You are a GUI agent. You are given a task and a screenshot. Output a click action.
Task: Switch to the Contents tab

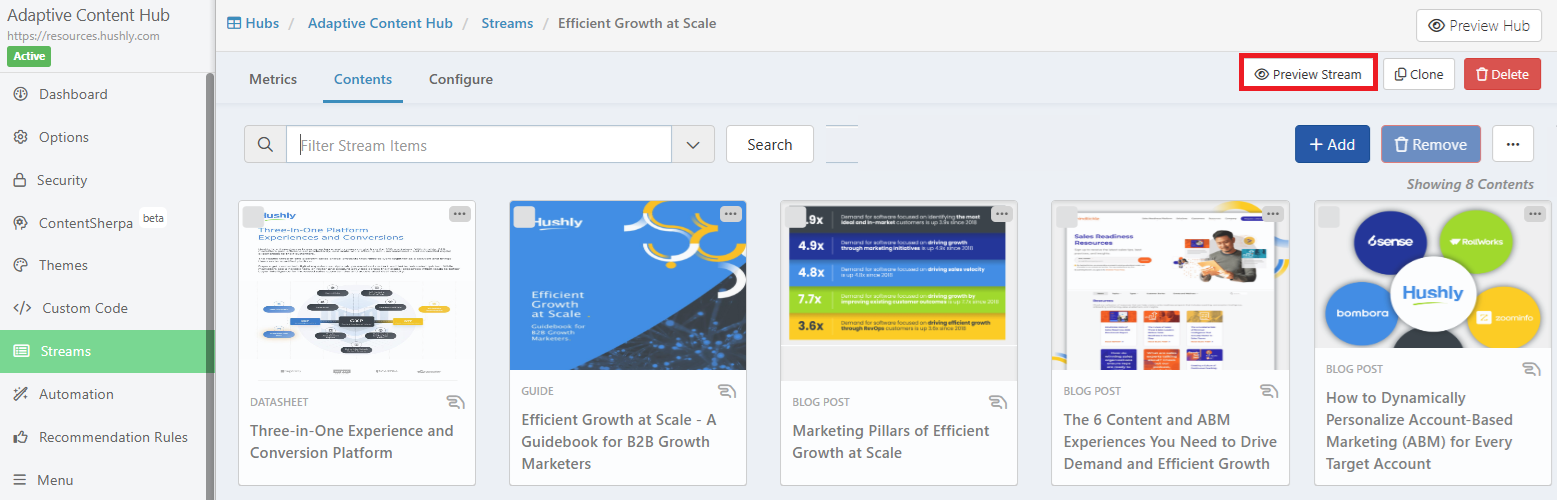pos(363,79)
